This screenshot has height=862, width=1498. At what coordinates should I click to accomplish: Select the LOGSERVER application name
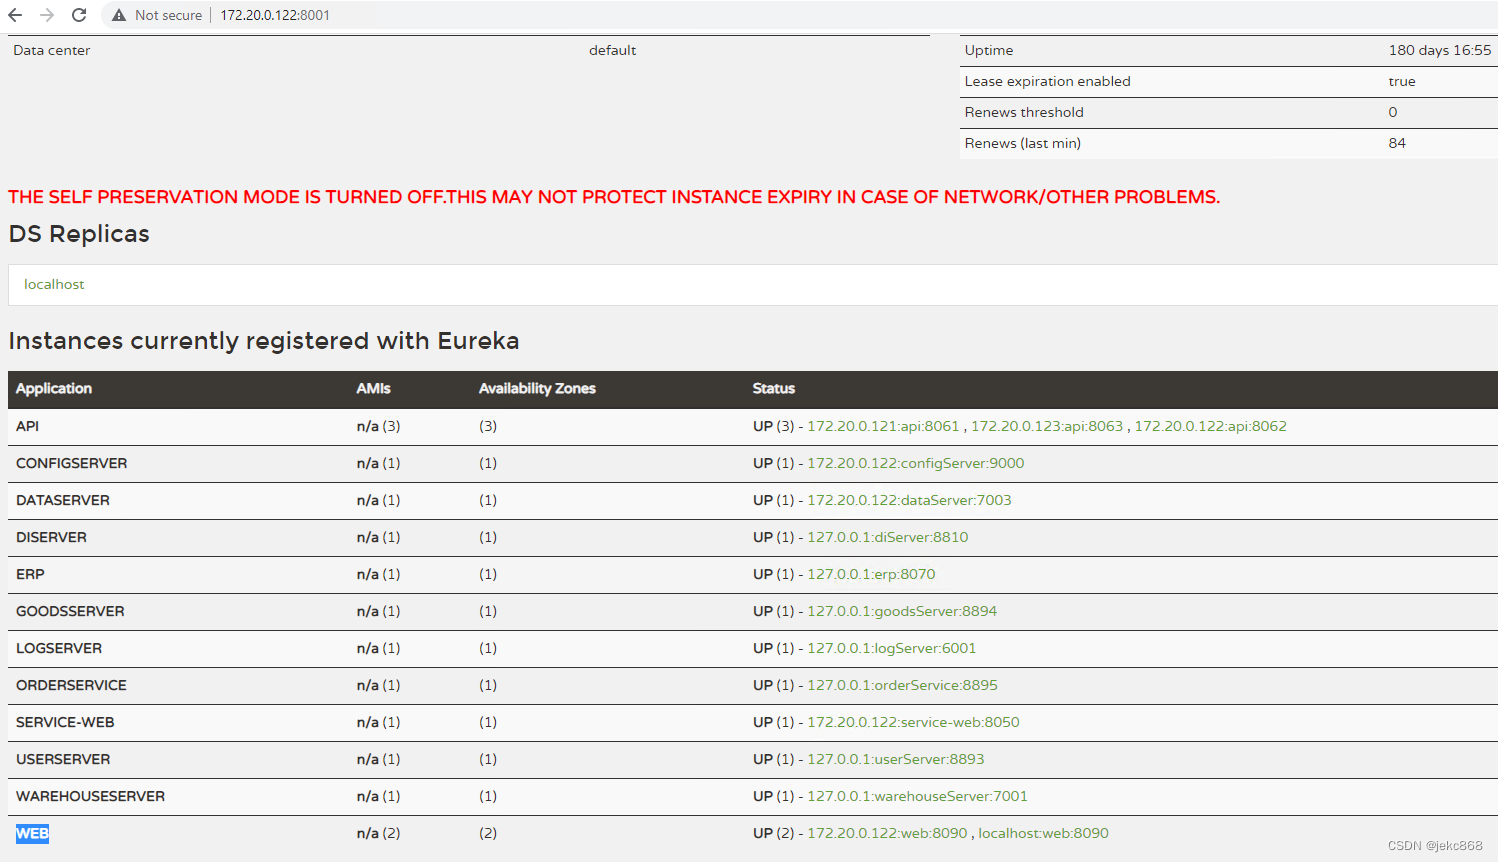pyautogui.click(x=59, y=648)
